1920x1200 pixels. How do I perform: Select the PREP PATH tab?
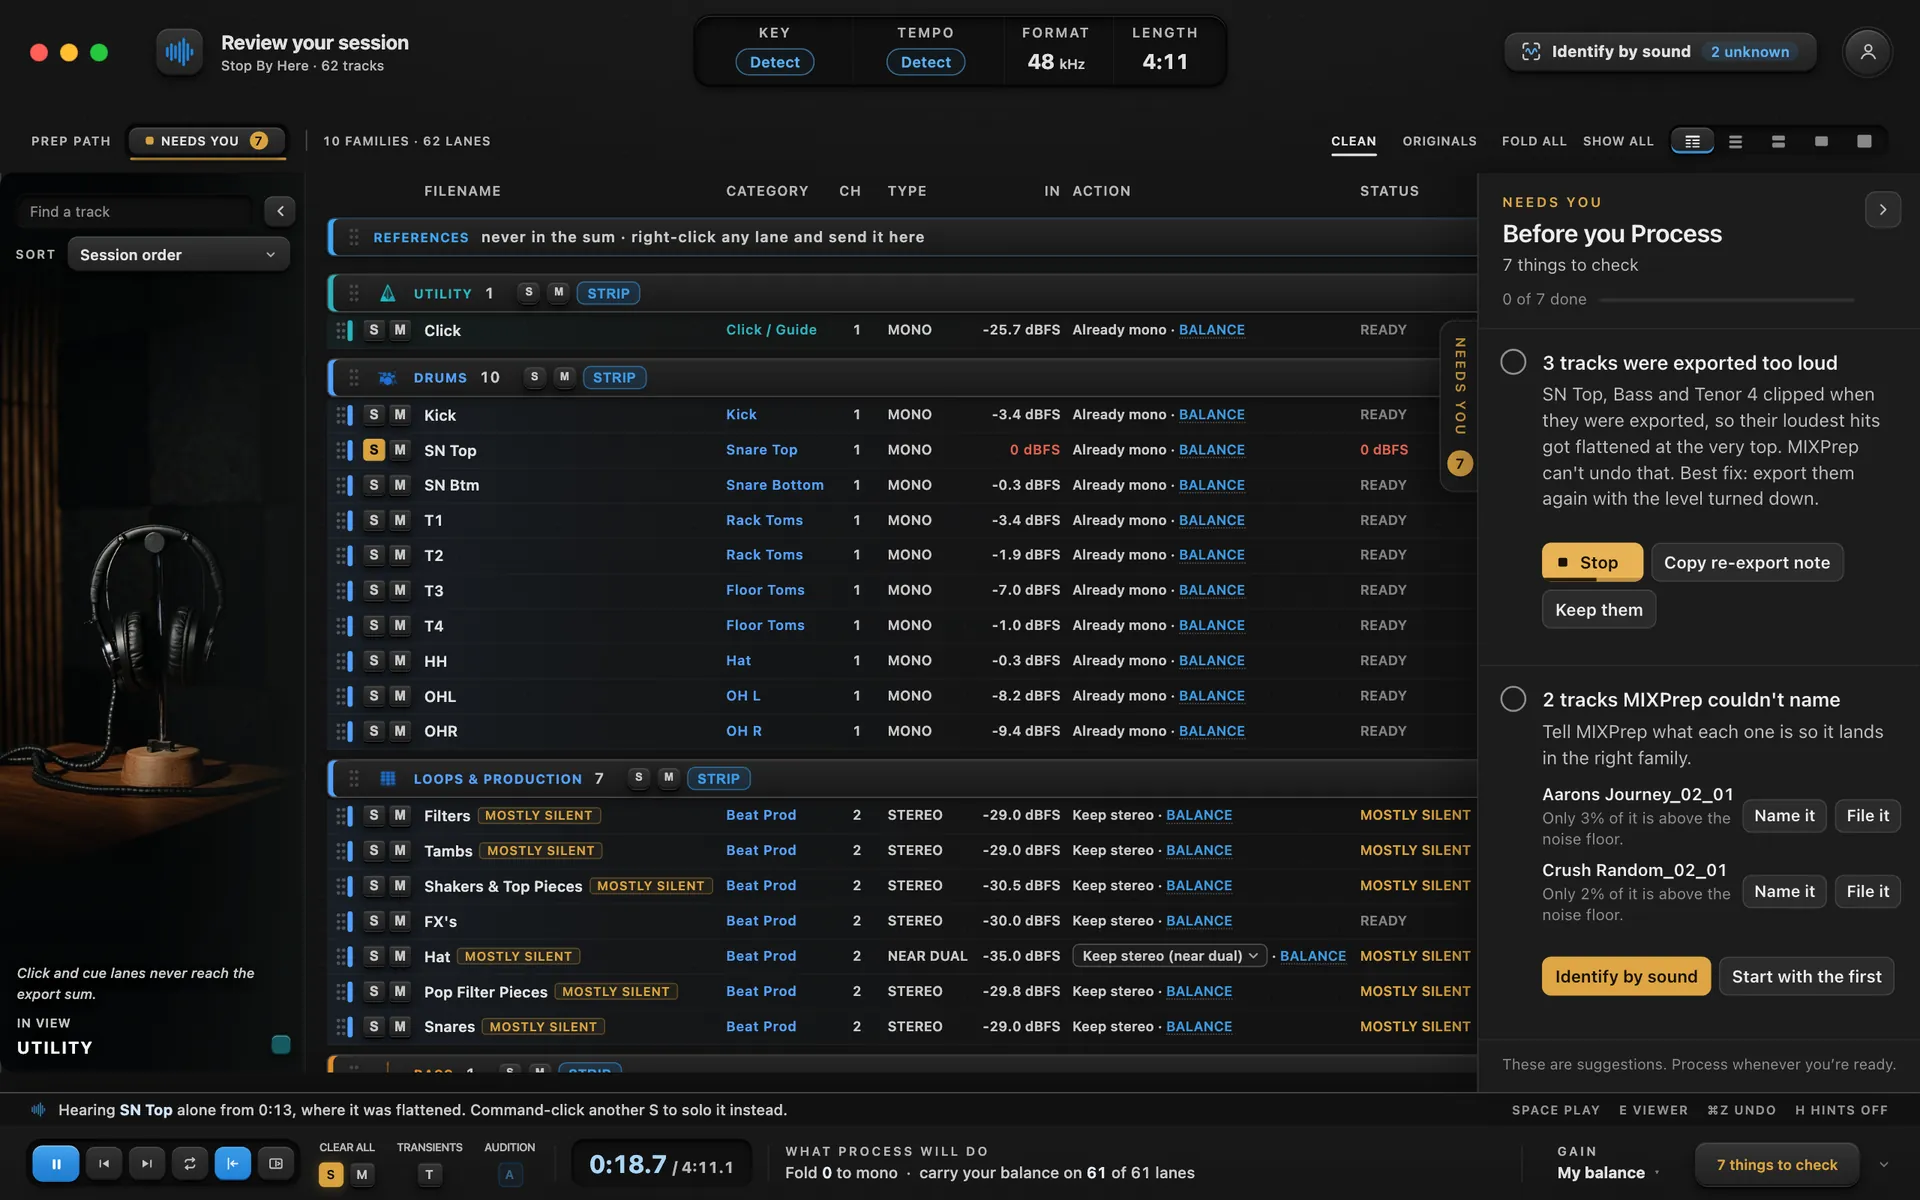(71, 141)
